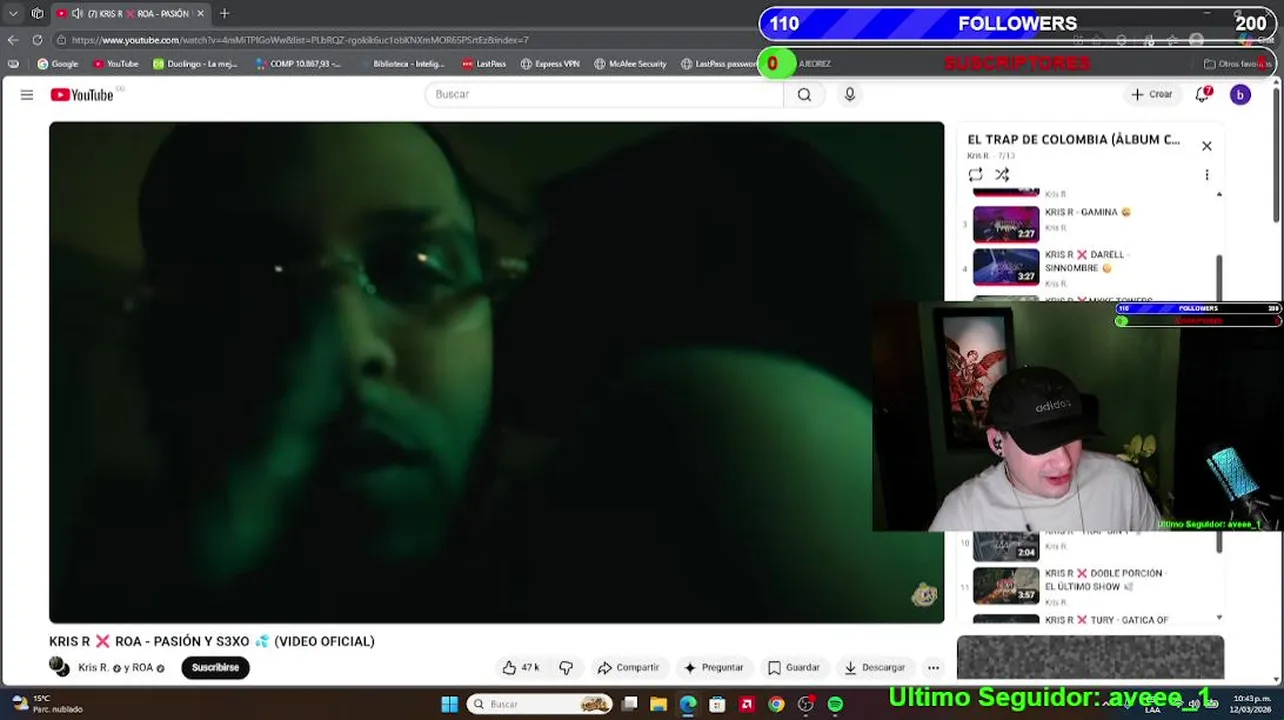Close the KRIS R video tab
The image size is (1284, 720).
[200, 13]
